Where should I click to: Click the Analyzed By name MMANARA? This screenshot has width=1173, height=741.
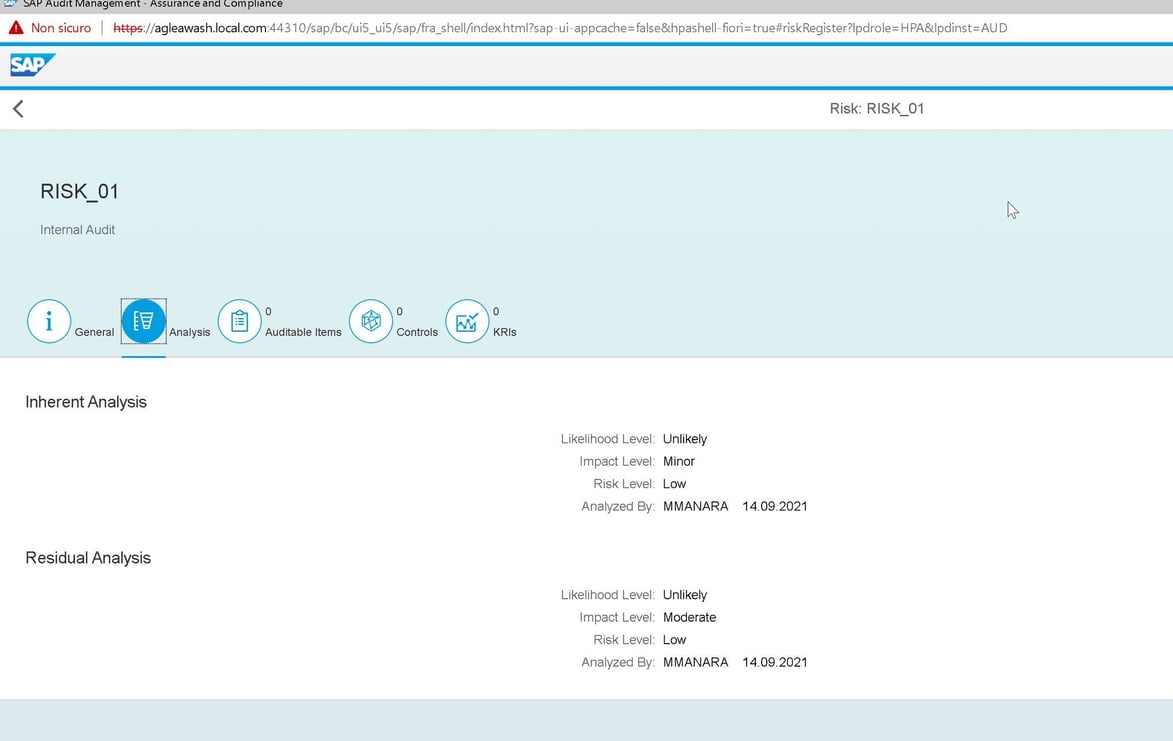[696, 506]
